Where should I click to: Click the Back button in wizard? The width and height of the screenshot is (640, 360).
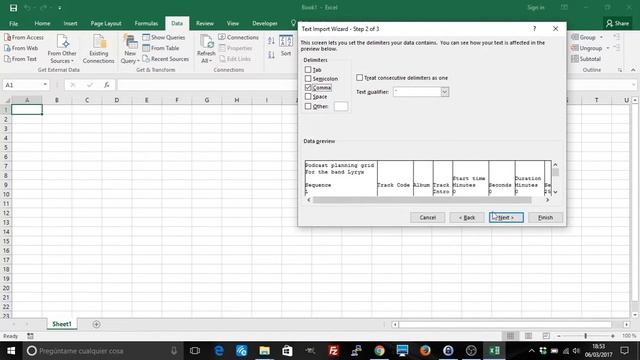point(467,218)
